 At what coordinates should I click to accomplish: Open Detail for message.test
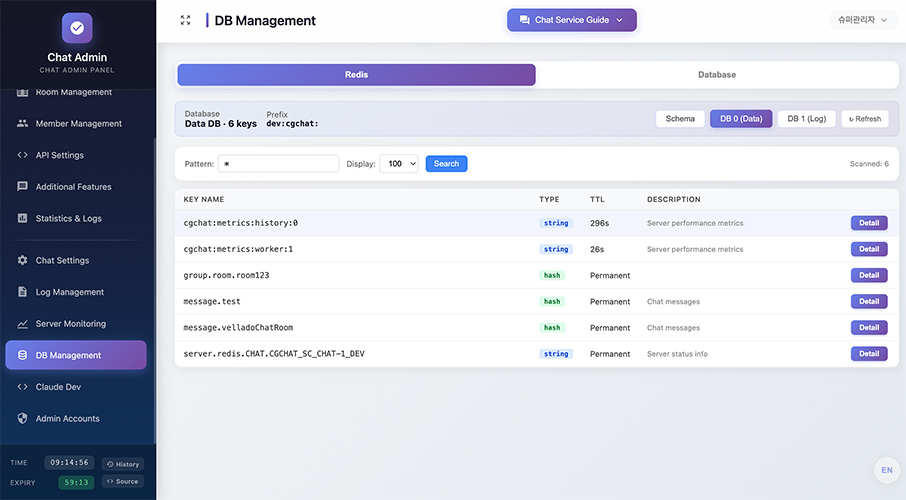[x=868, y=301]
